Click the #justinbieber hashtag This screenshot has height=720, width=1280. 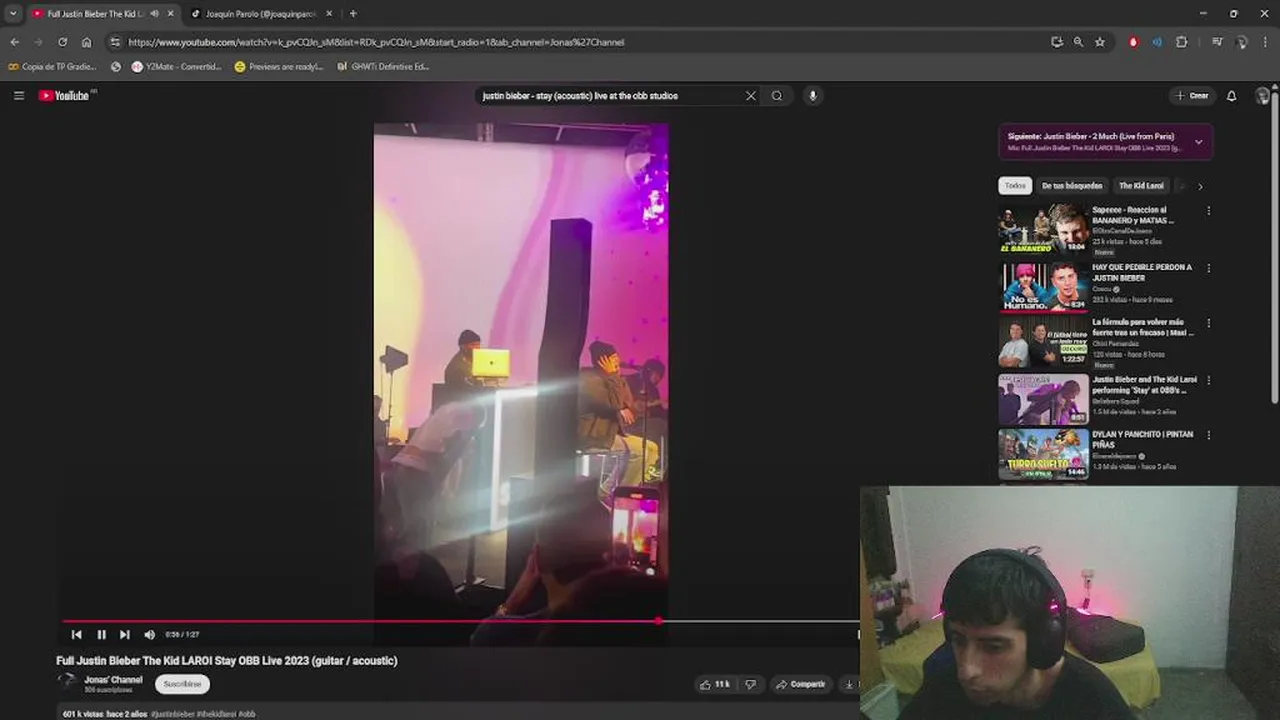coord(173,714)
